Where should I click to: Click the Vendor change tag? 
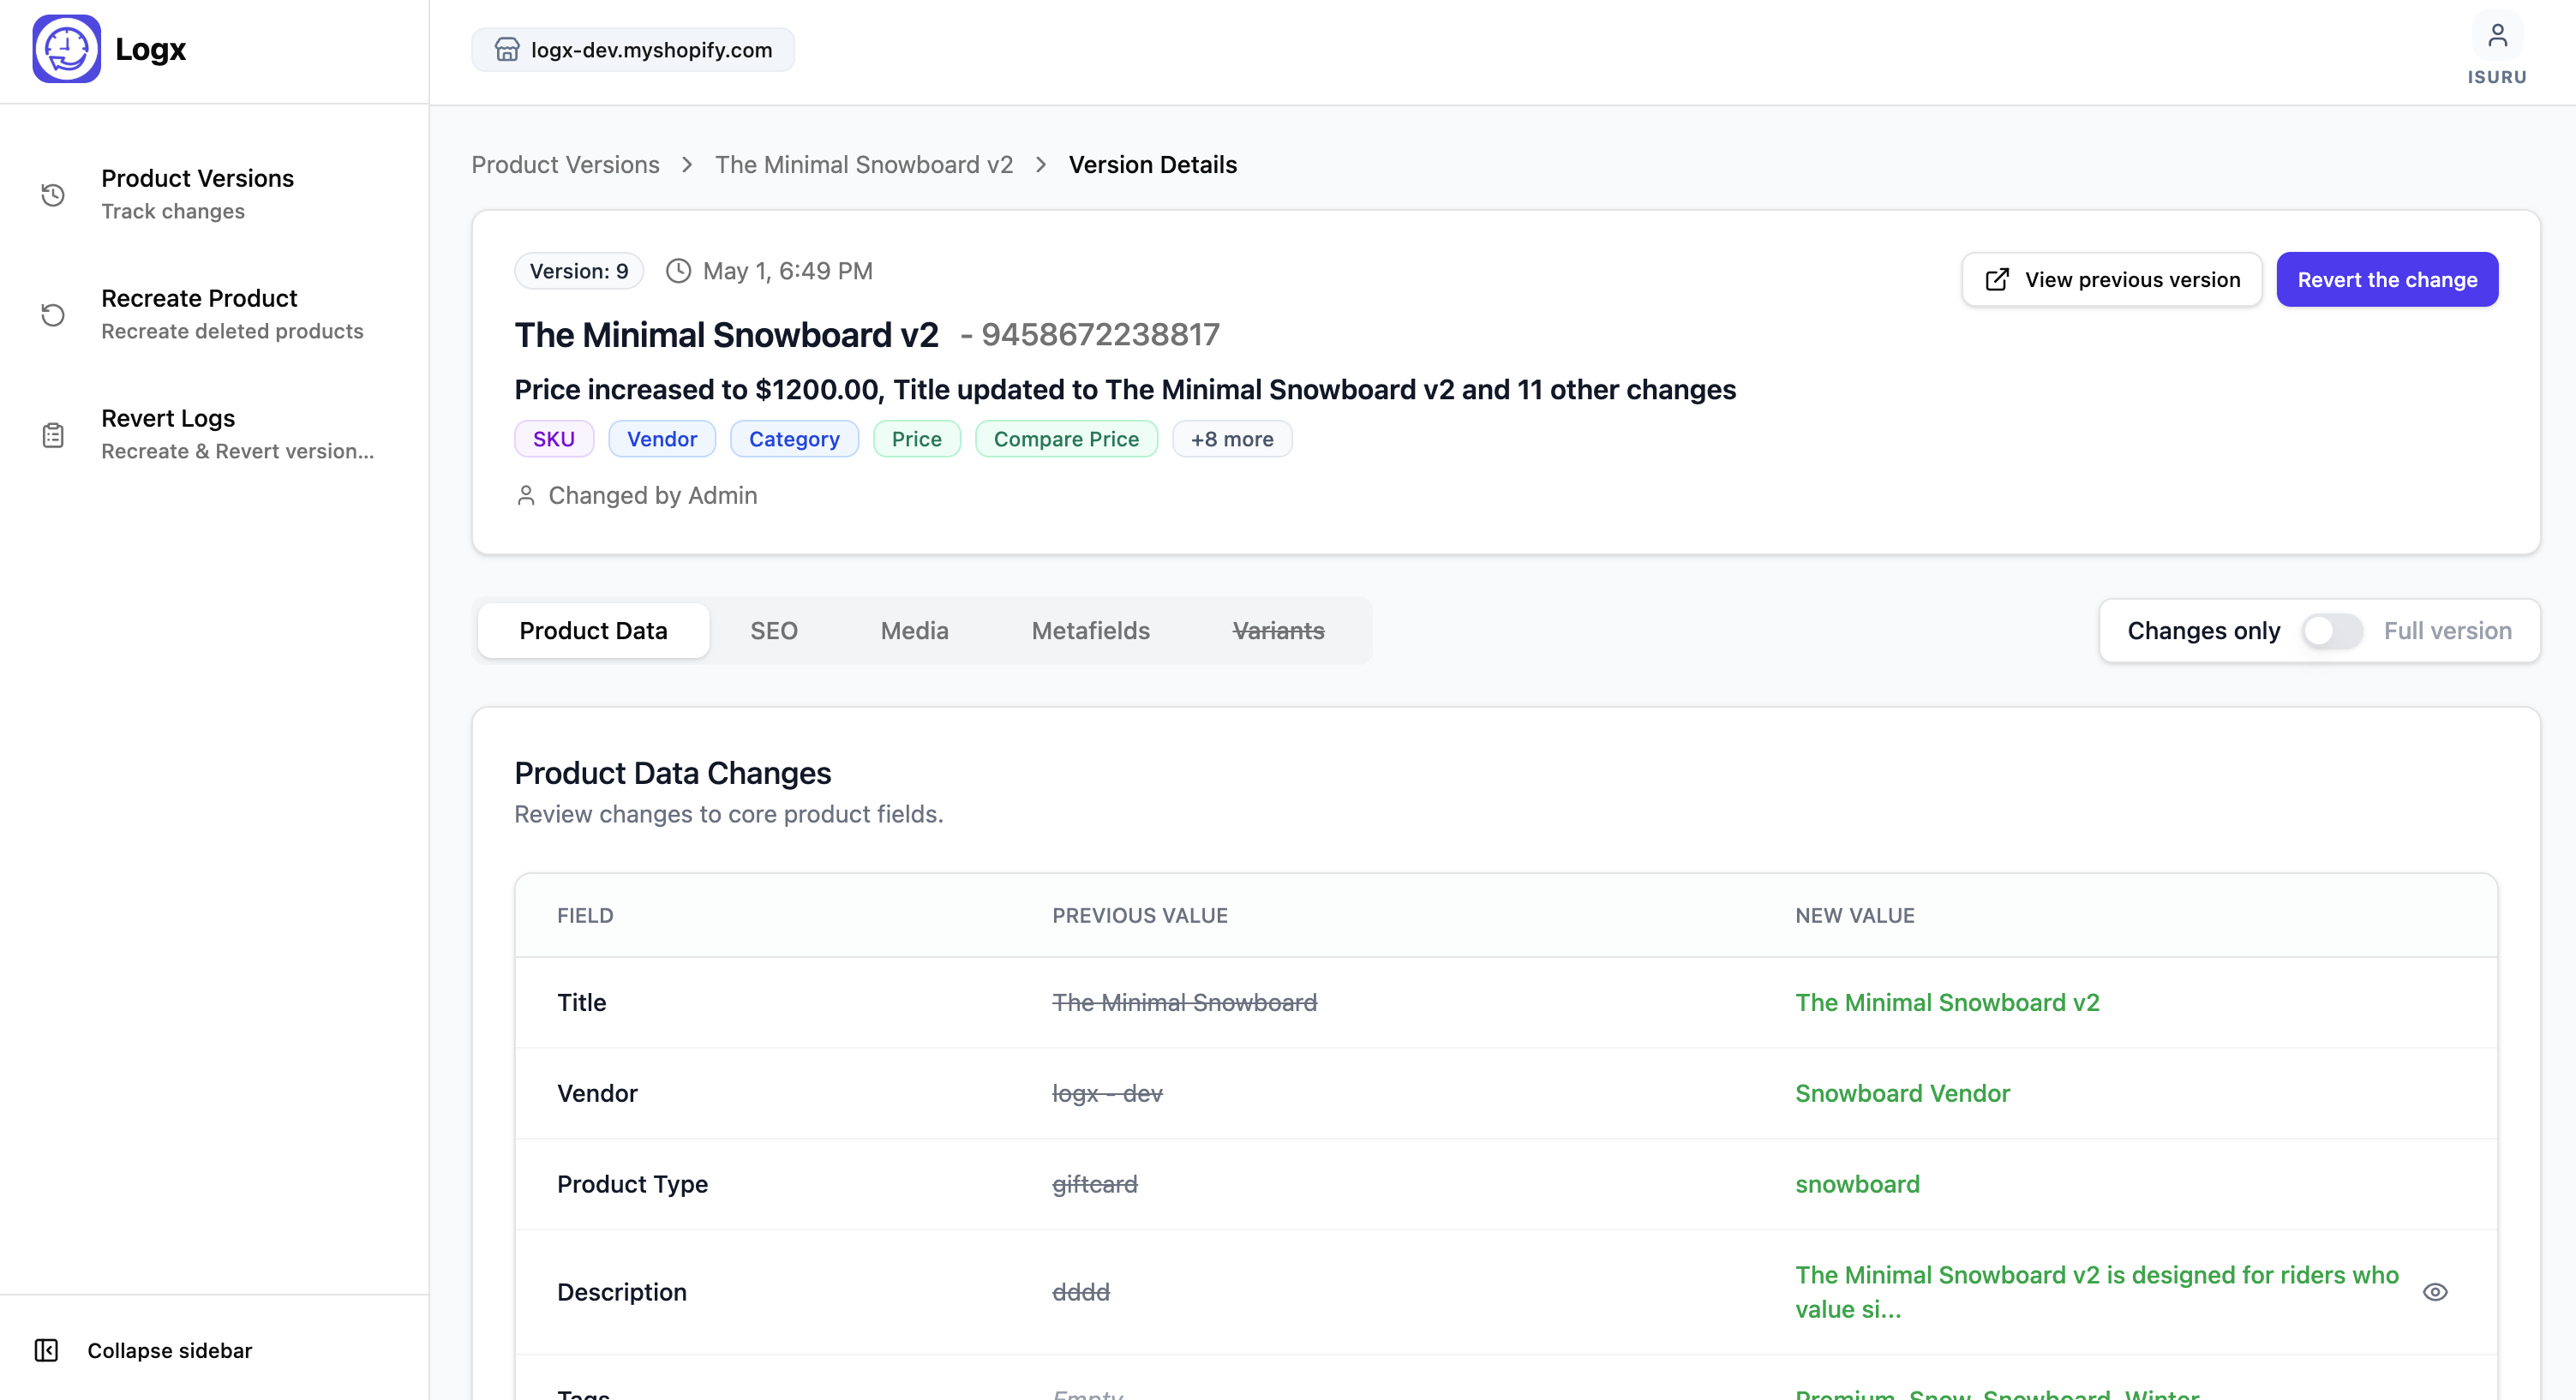point(662,439)
